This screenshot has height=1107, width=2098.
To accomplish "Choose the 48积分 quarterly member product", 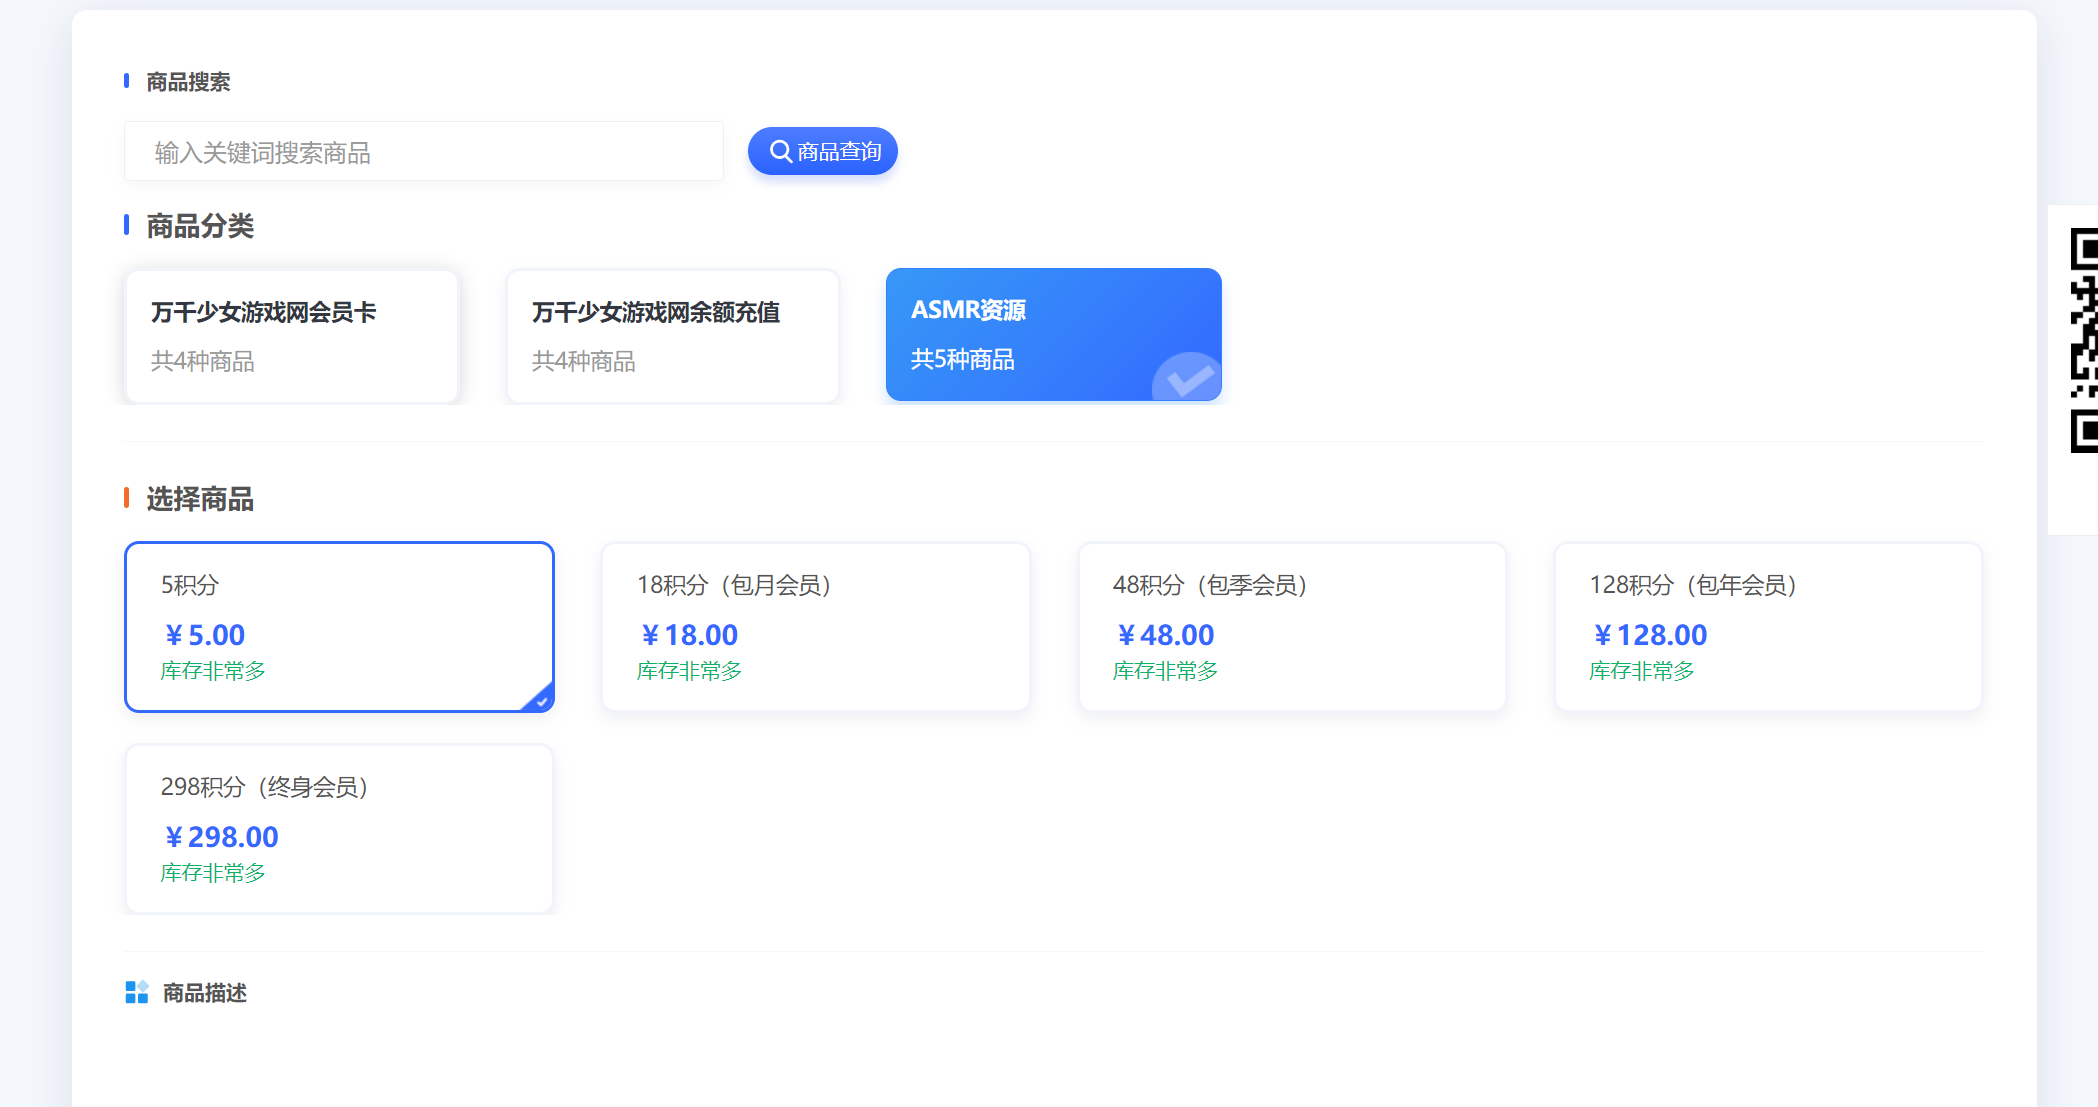I will (x=1291, y=626).
